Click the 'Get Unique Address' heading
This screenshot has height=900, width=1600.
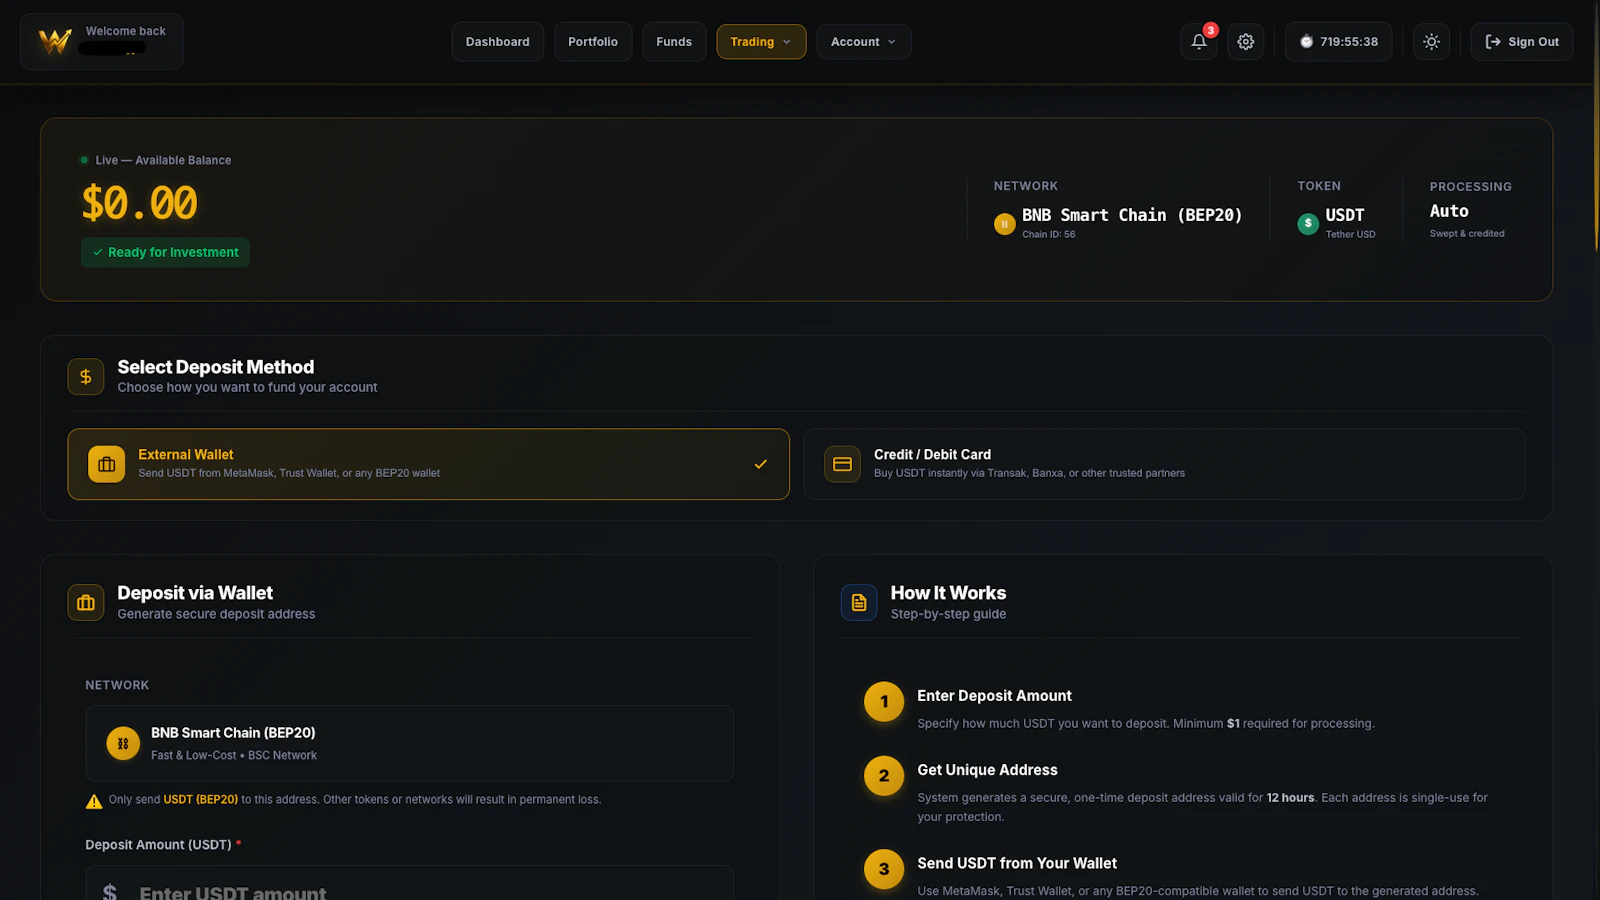point(988,770)
